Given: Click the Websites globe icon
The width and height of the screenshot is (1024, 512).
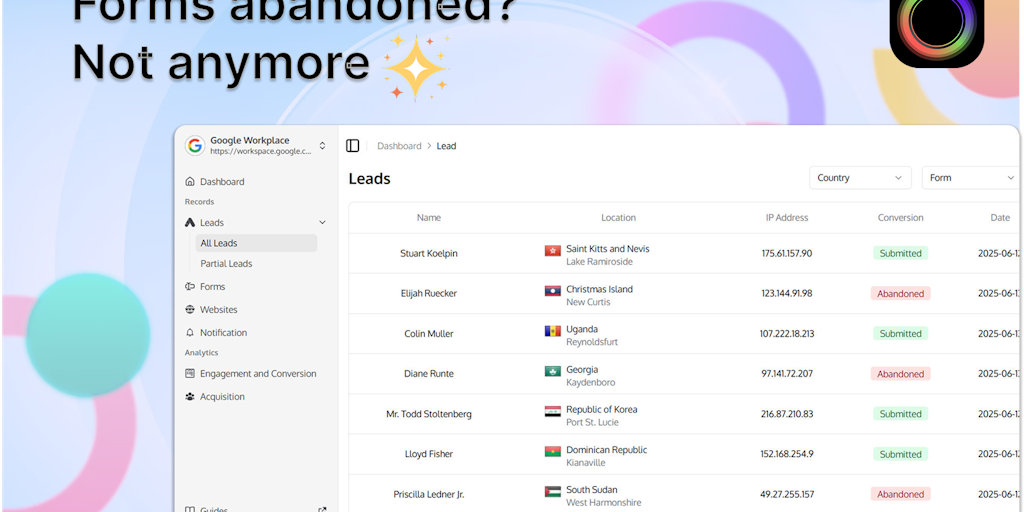Looking at the screenshot, I should pyautogui.click(x=190, y=310).
